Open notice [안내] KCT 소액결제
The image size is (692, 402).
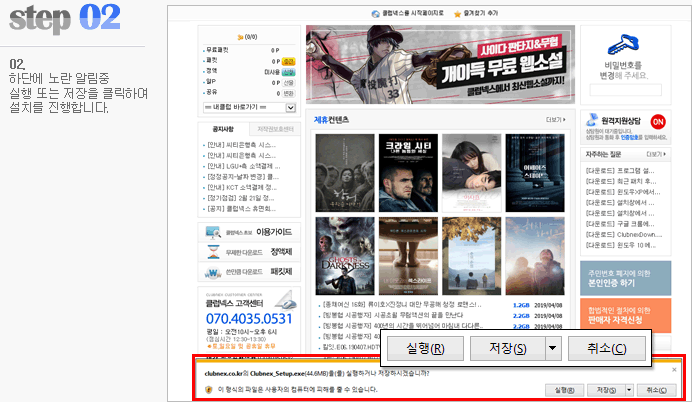click(x=242, y=188)
